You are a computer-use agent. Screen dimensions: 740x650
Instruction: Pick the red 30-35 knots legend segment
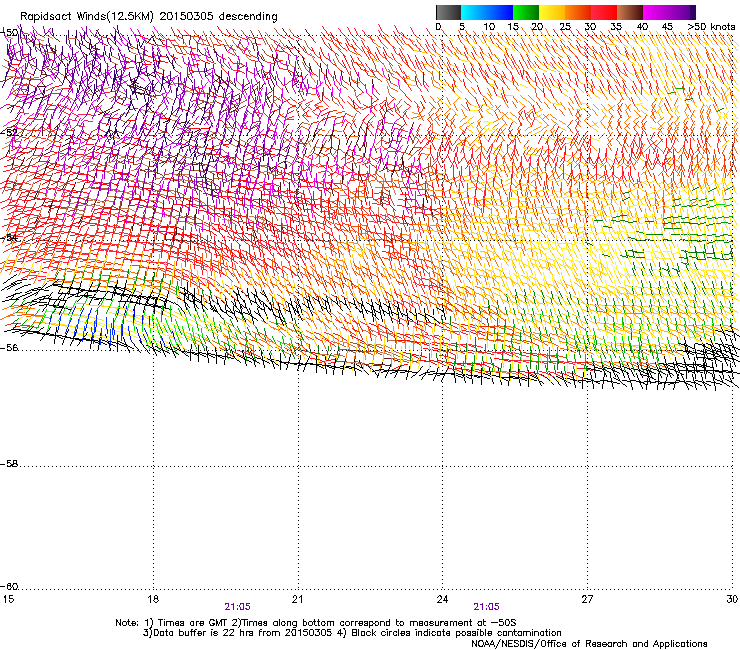[604, 12]
